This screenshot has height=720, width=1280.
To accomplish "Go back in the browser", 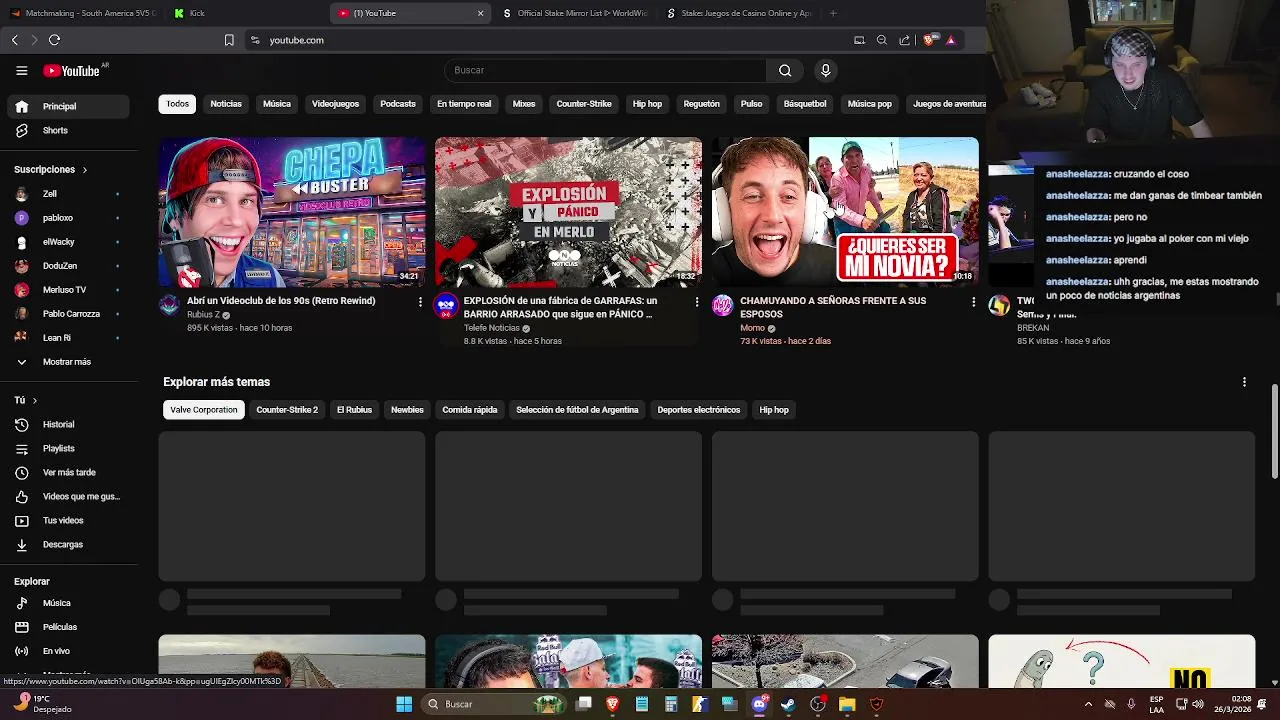I will [15, 40].
